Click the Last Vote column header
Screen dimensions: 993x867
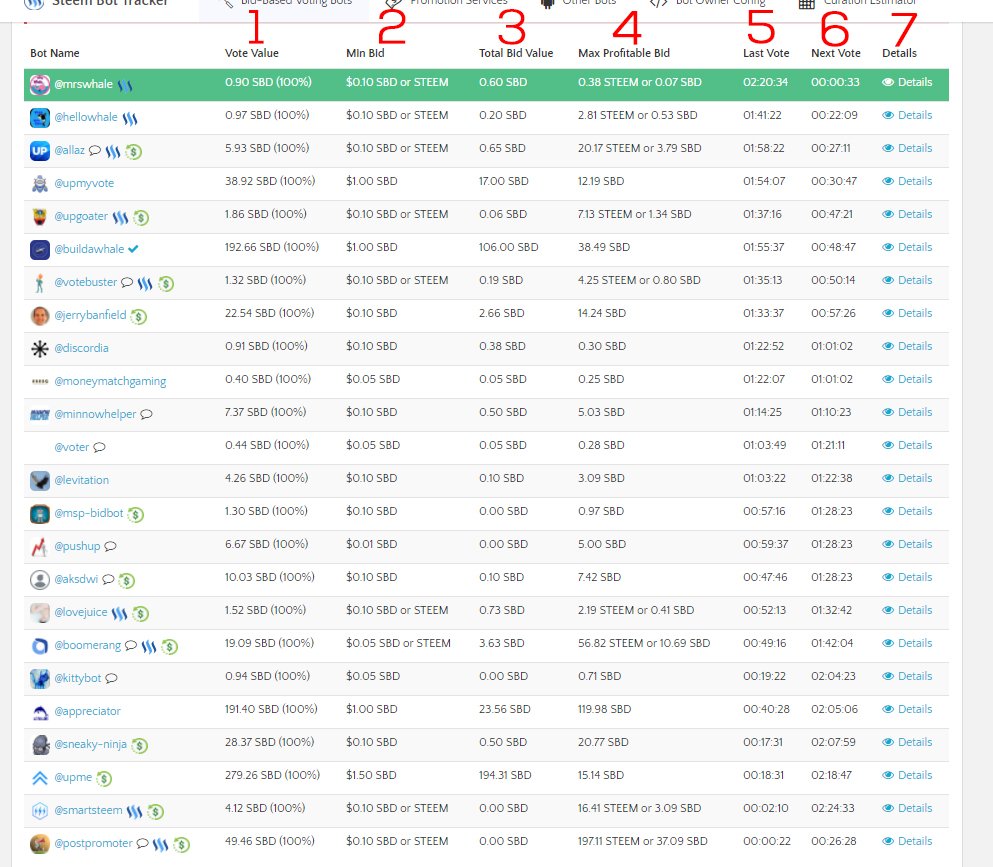(766, 53)
